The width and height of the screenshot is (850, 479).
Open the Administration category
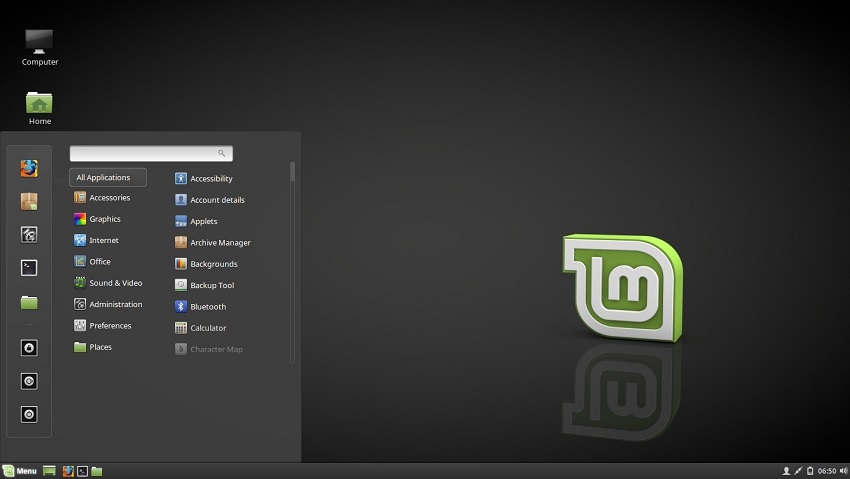coord(115,304)
